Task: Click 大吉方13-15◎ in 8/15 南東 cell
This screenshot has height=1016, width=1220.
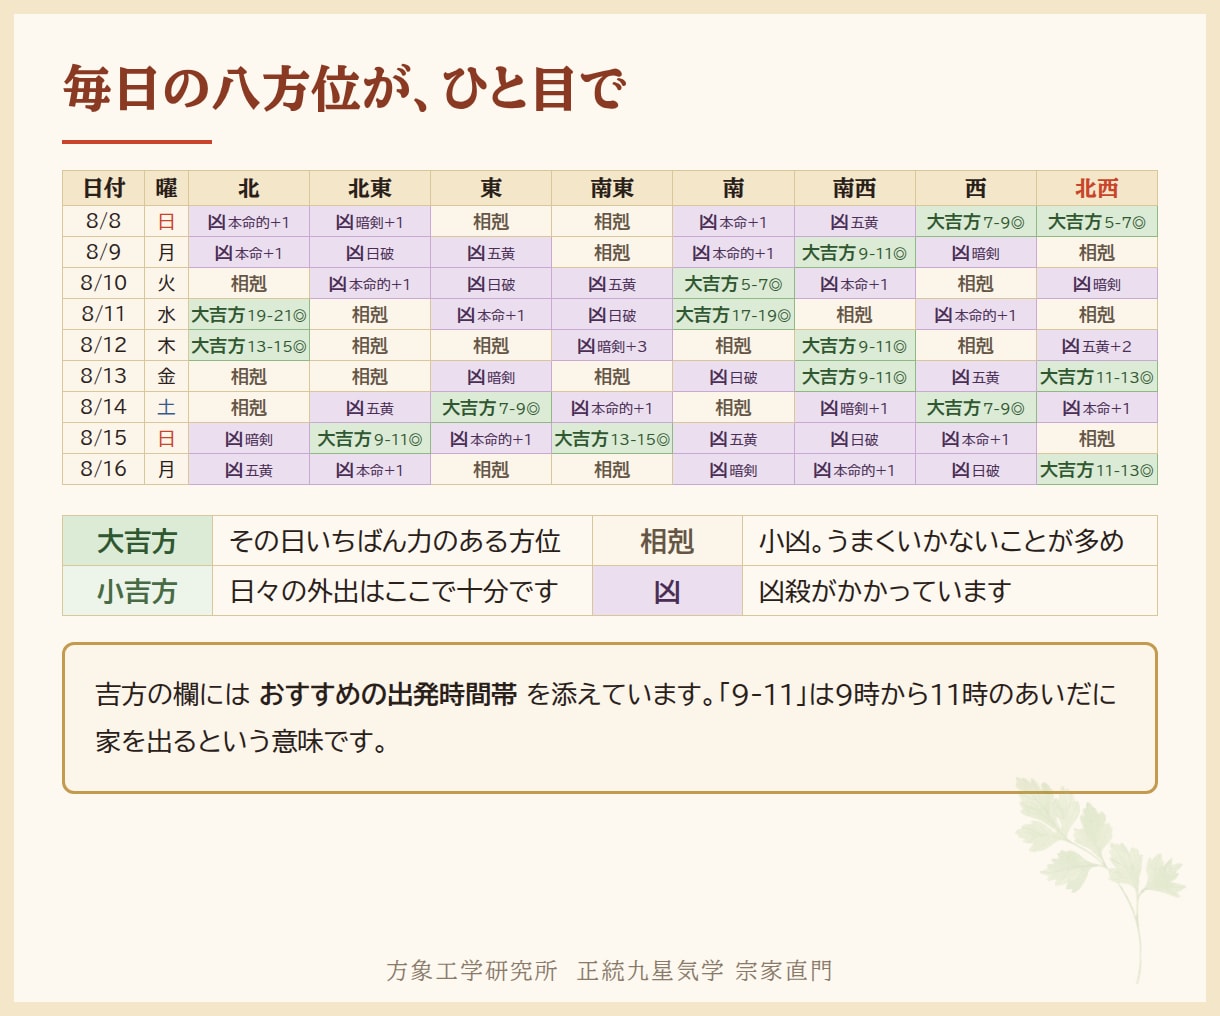Action: pyautogui.click(x=612, y=438)
